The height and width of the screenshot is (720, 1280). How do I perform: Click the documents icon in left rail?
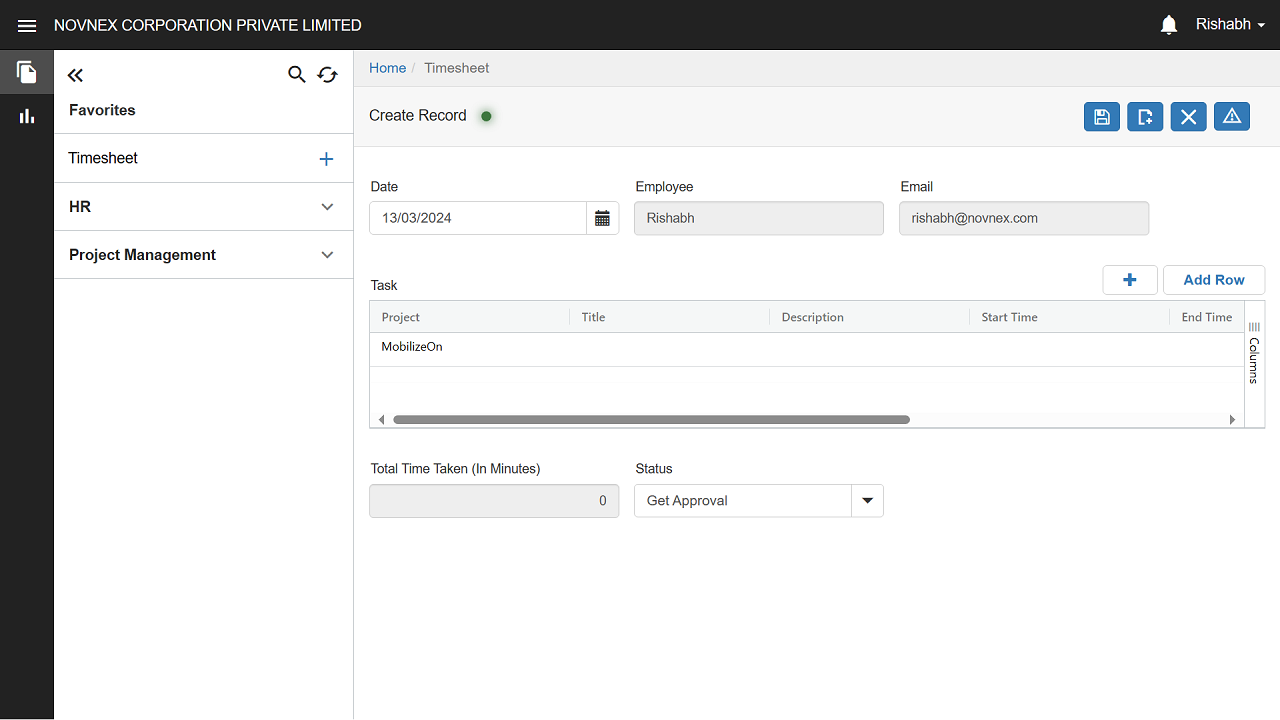click(x=27, y=72)
